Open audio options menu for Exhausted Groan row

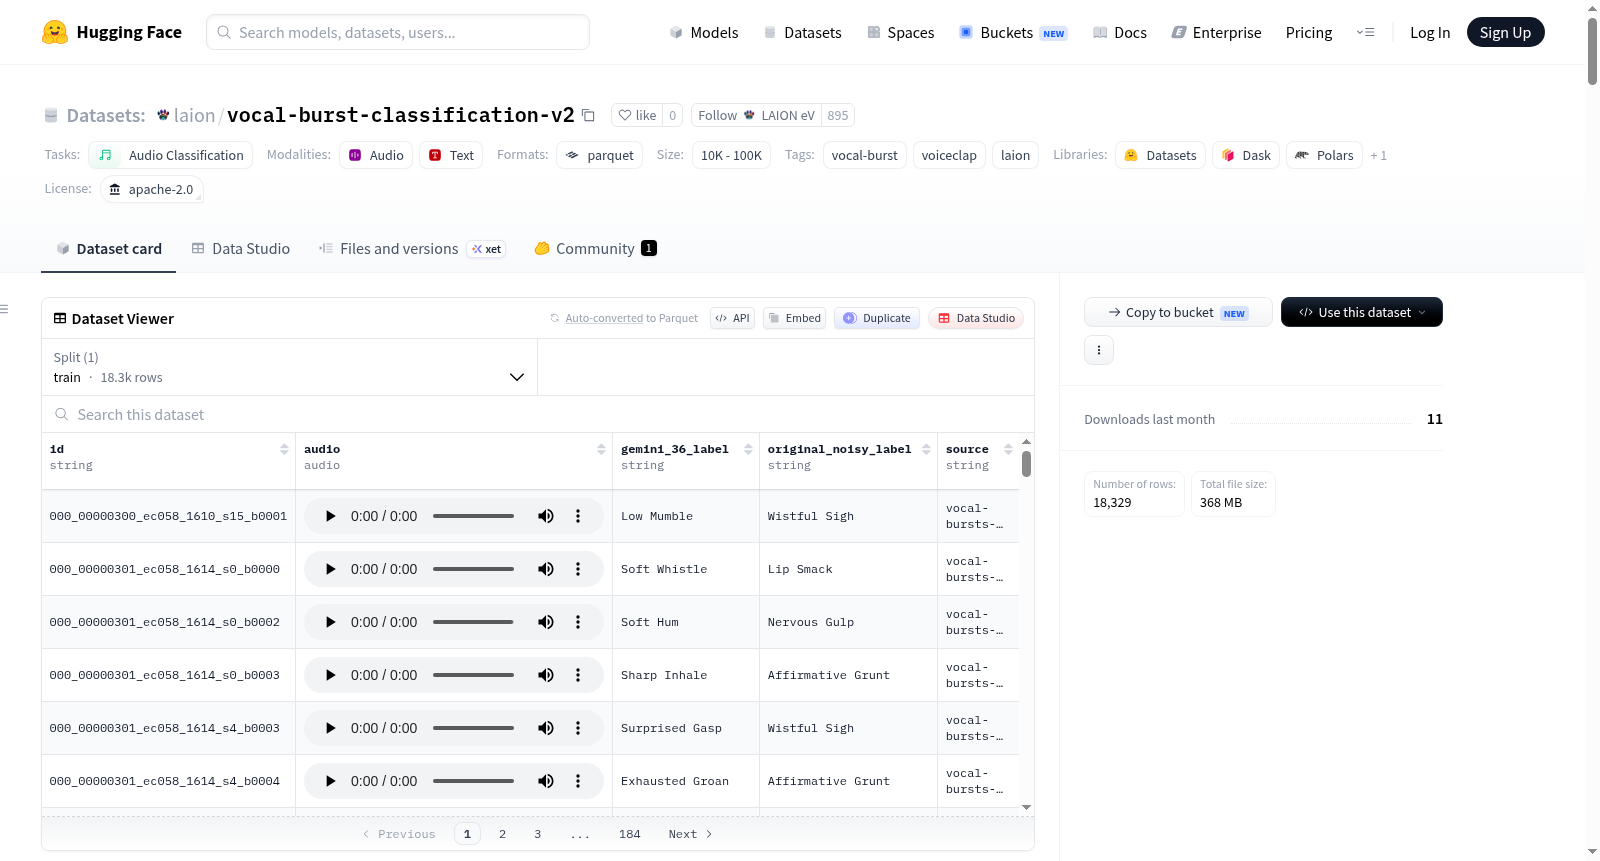tap(578, 781)
